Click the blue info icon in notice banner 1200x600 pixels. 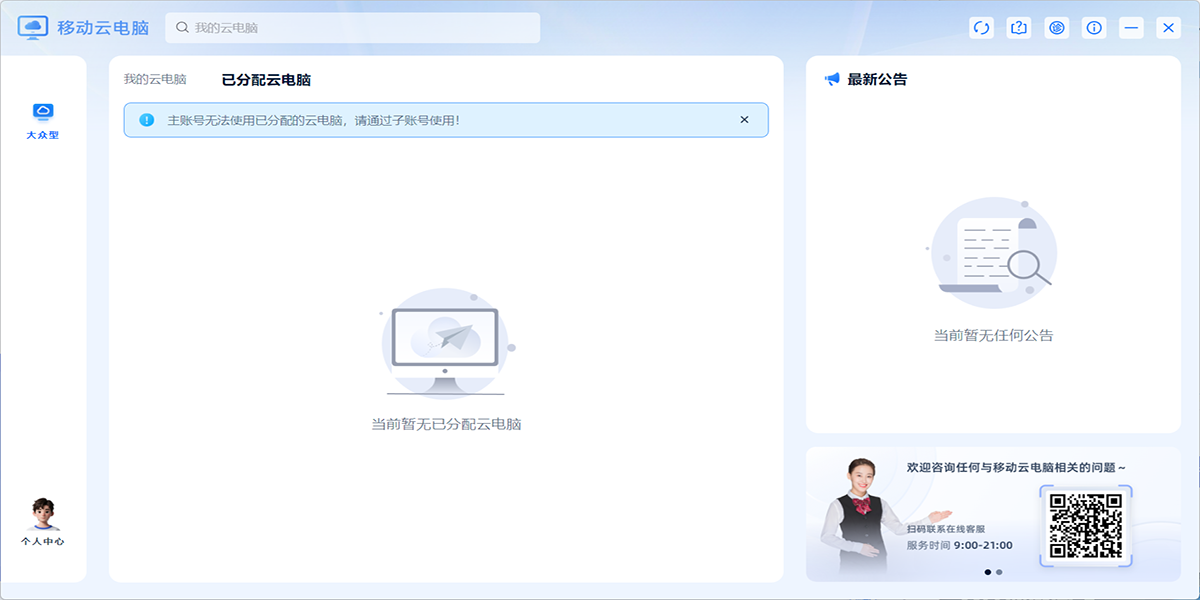tap(147, 120)
